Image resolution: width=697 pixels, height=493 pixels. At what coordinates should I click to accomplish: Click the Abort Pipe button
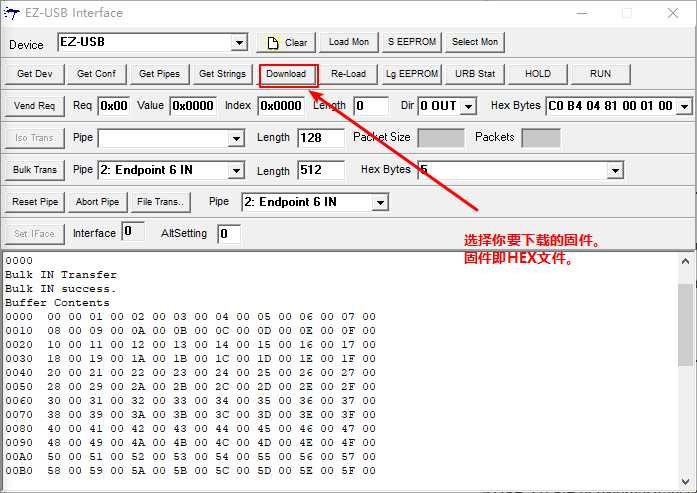97,202
